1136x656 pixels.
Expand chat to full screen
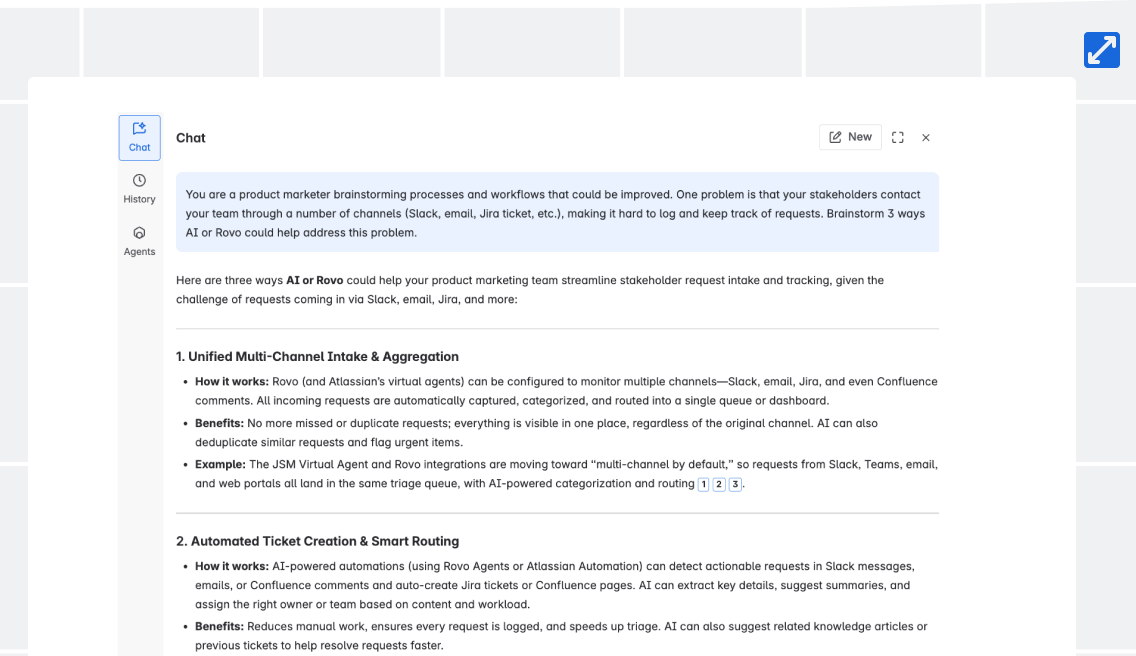898,137
